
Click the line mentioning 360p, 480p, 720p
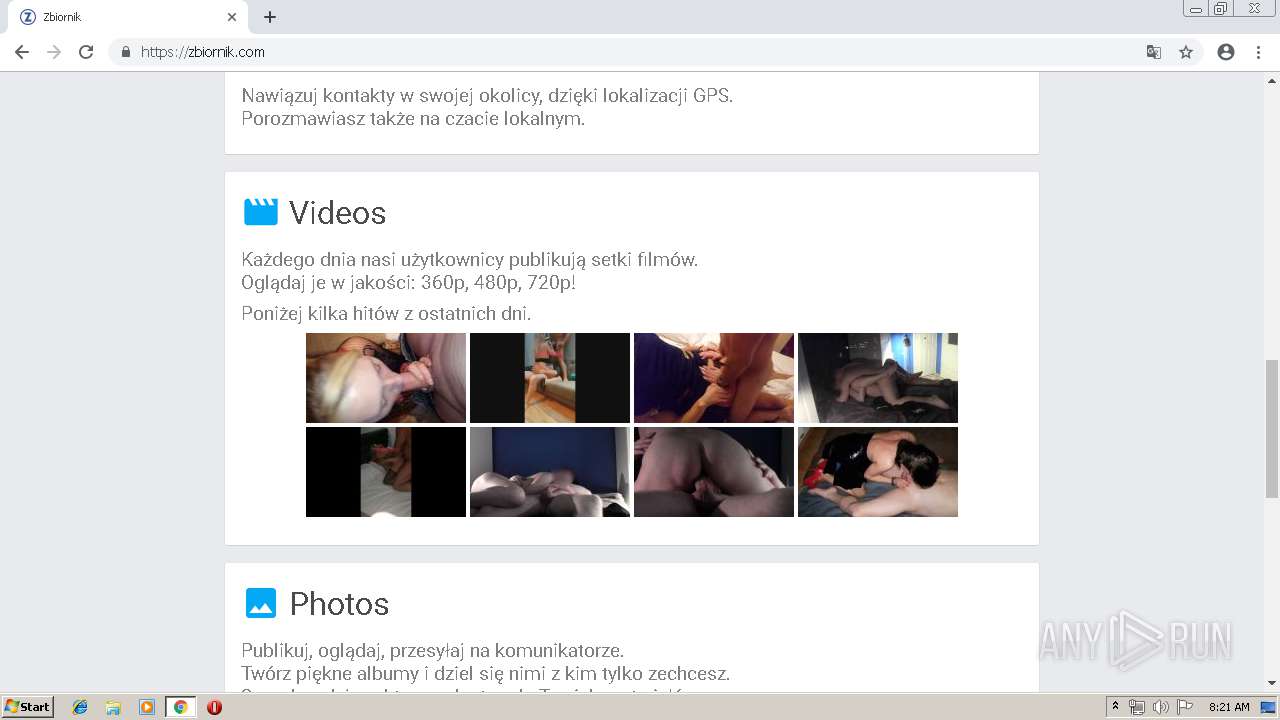coord(409,283)
